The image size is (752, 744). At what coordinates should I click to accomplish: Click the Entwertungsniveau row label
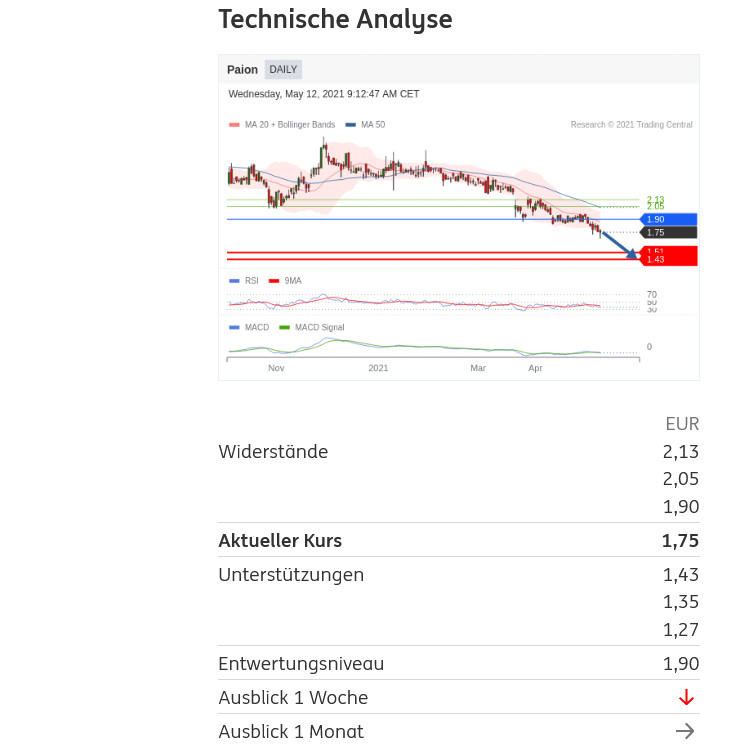point(301,664)
